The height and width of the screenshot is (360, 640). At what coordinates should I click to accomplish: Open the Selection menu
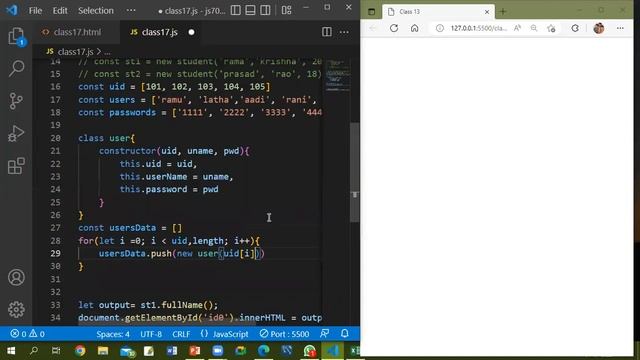96,10
